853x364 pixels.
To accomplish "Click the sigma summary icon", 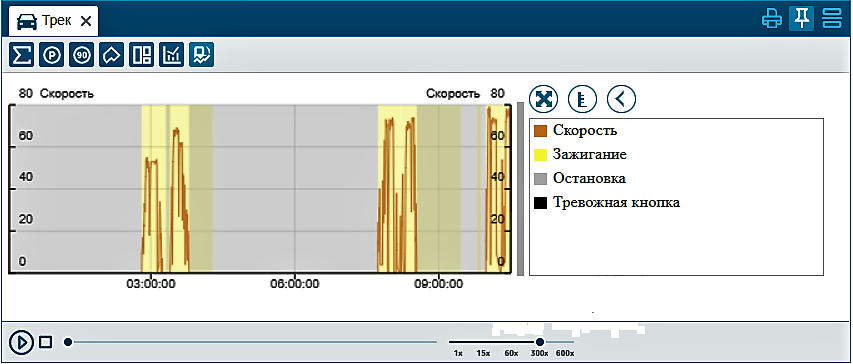I will (x=21, y=55).
